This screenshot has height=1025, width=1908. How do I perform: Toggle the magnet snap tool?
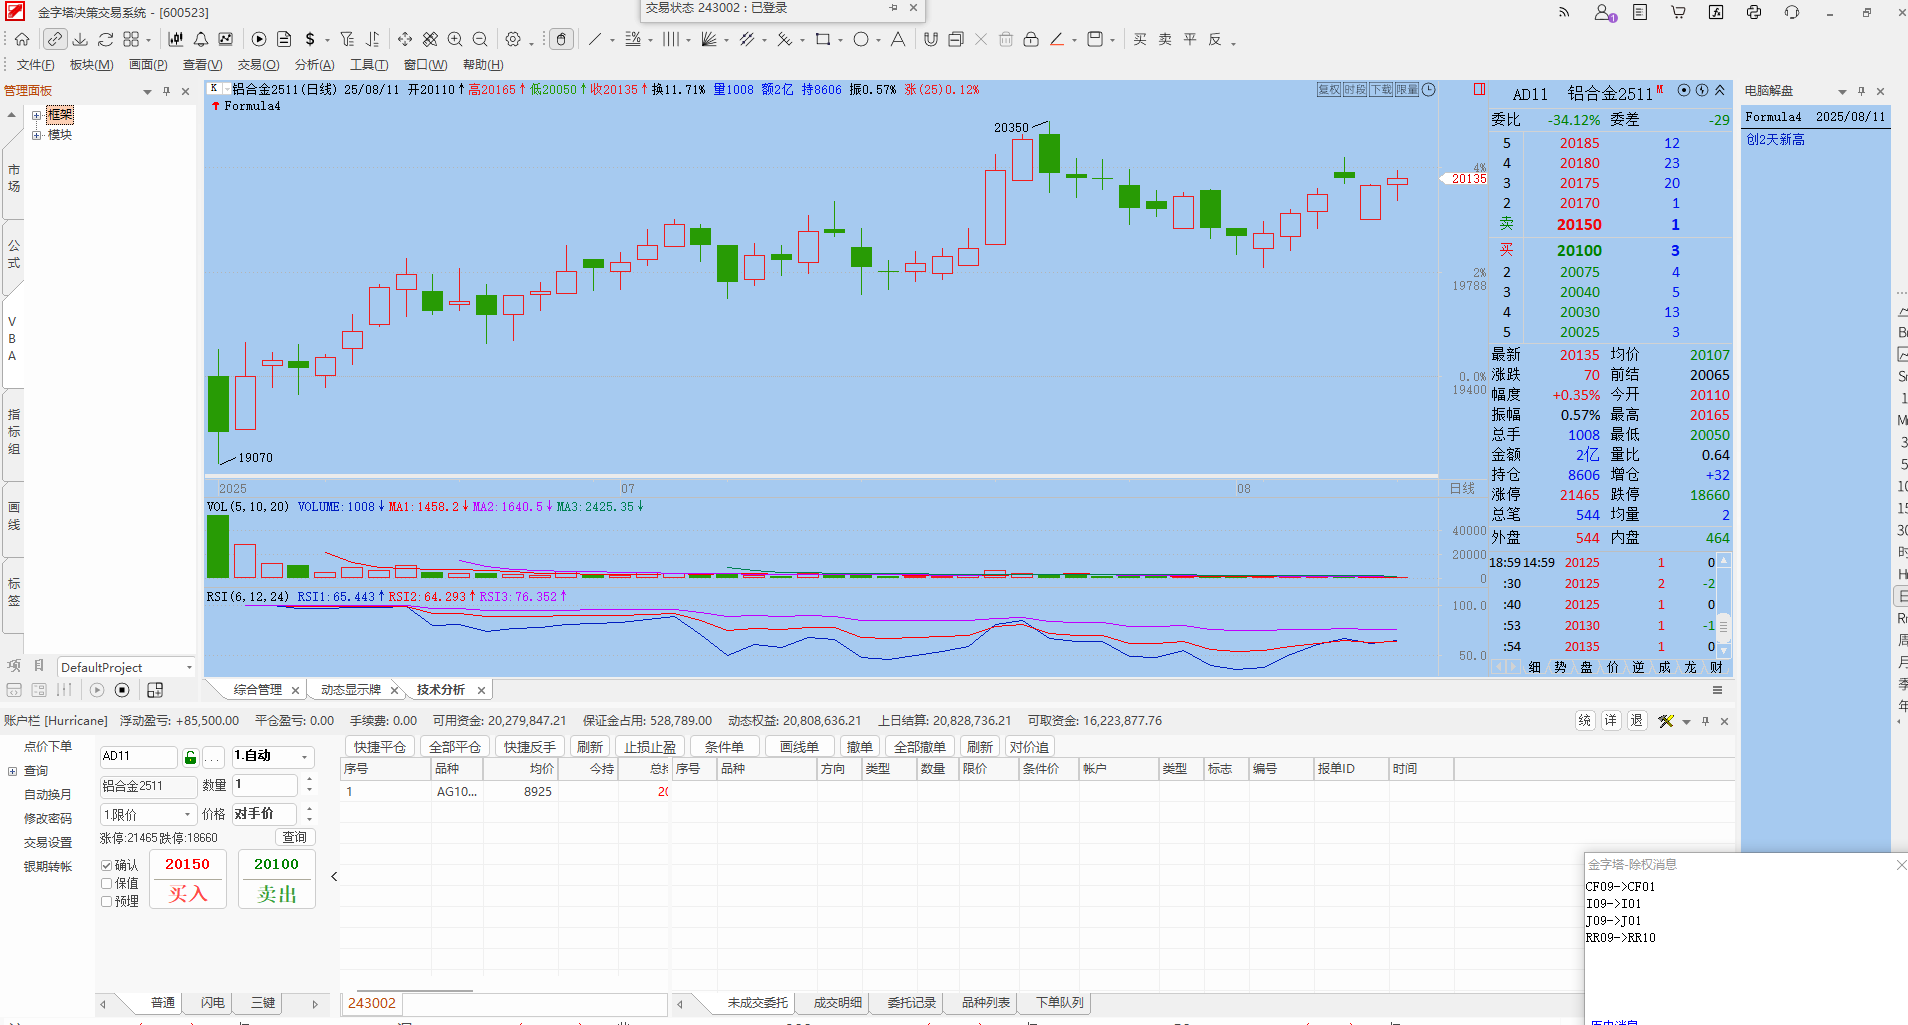point(931,39)
